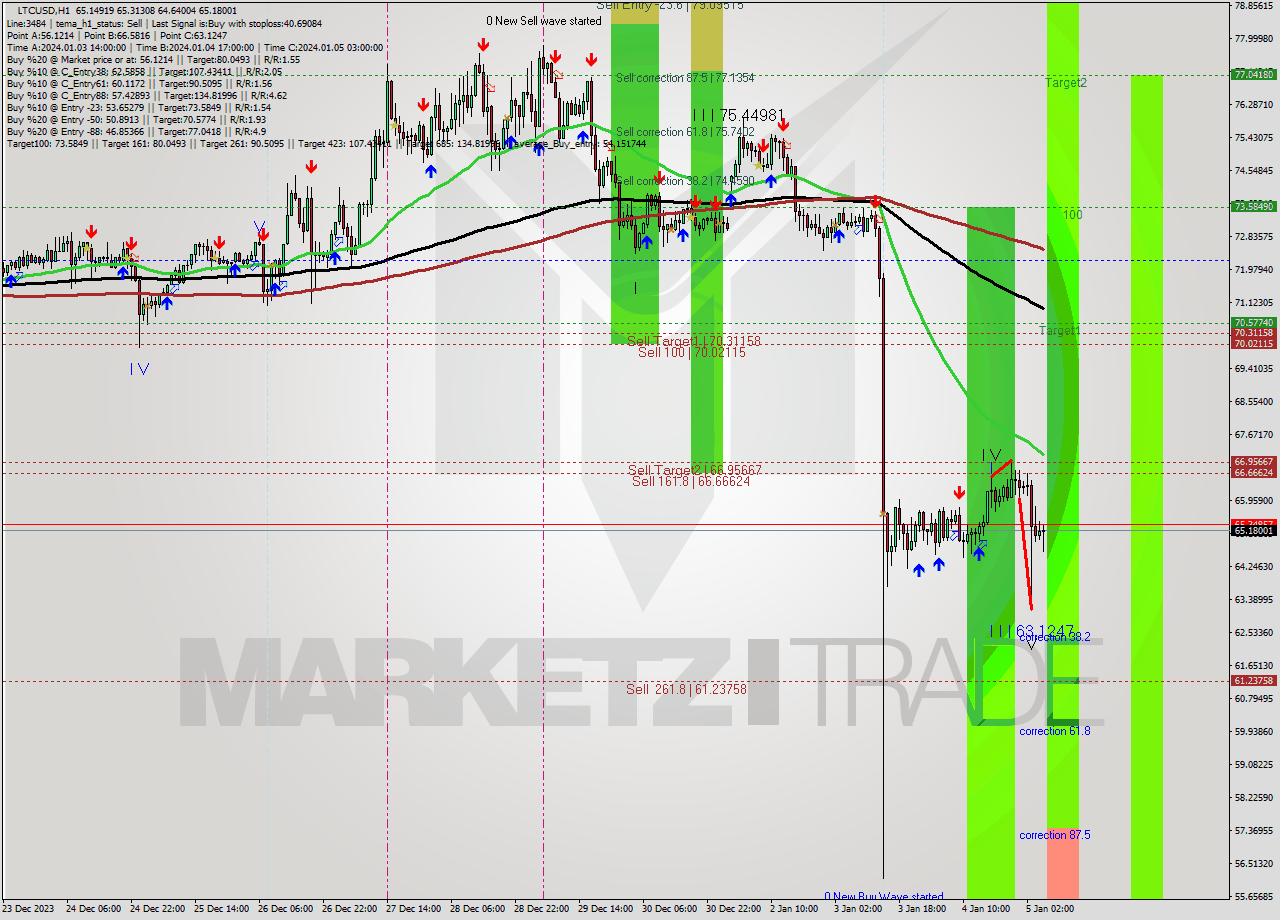Select the LTCUSD,H1 symbol title text
The width and height of the screenshot is (1280, 920).
point(46,10)
